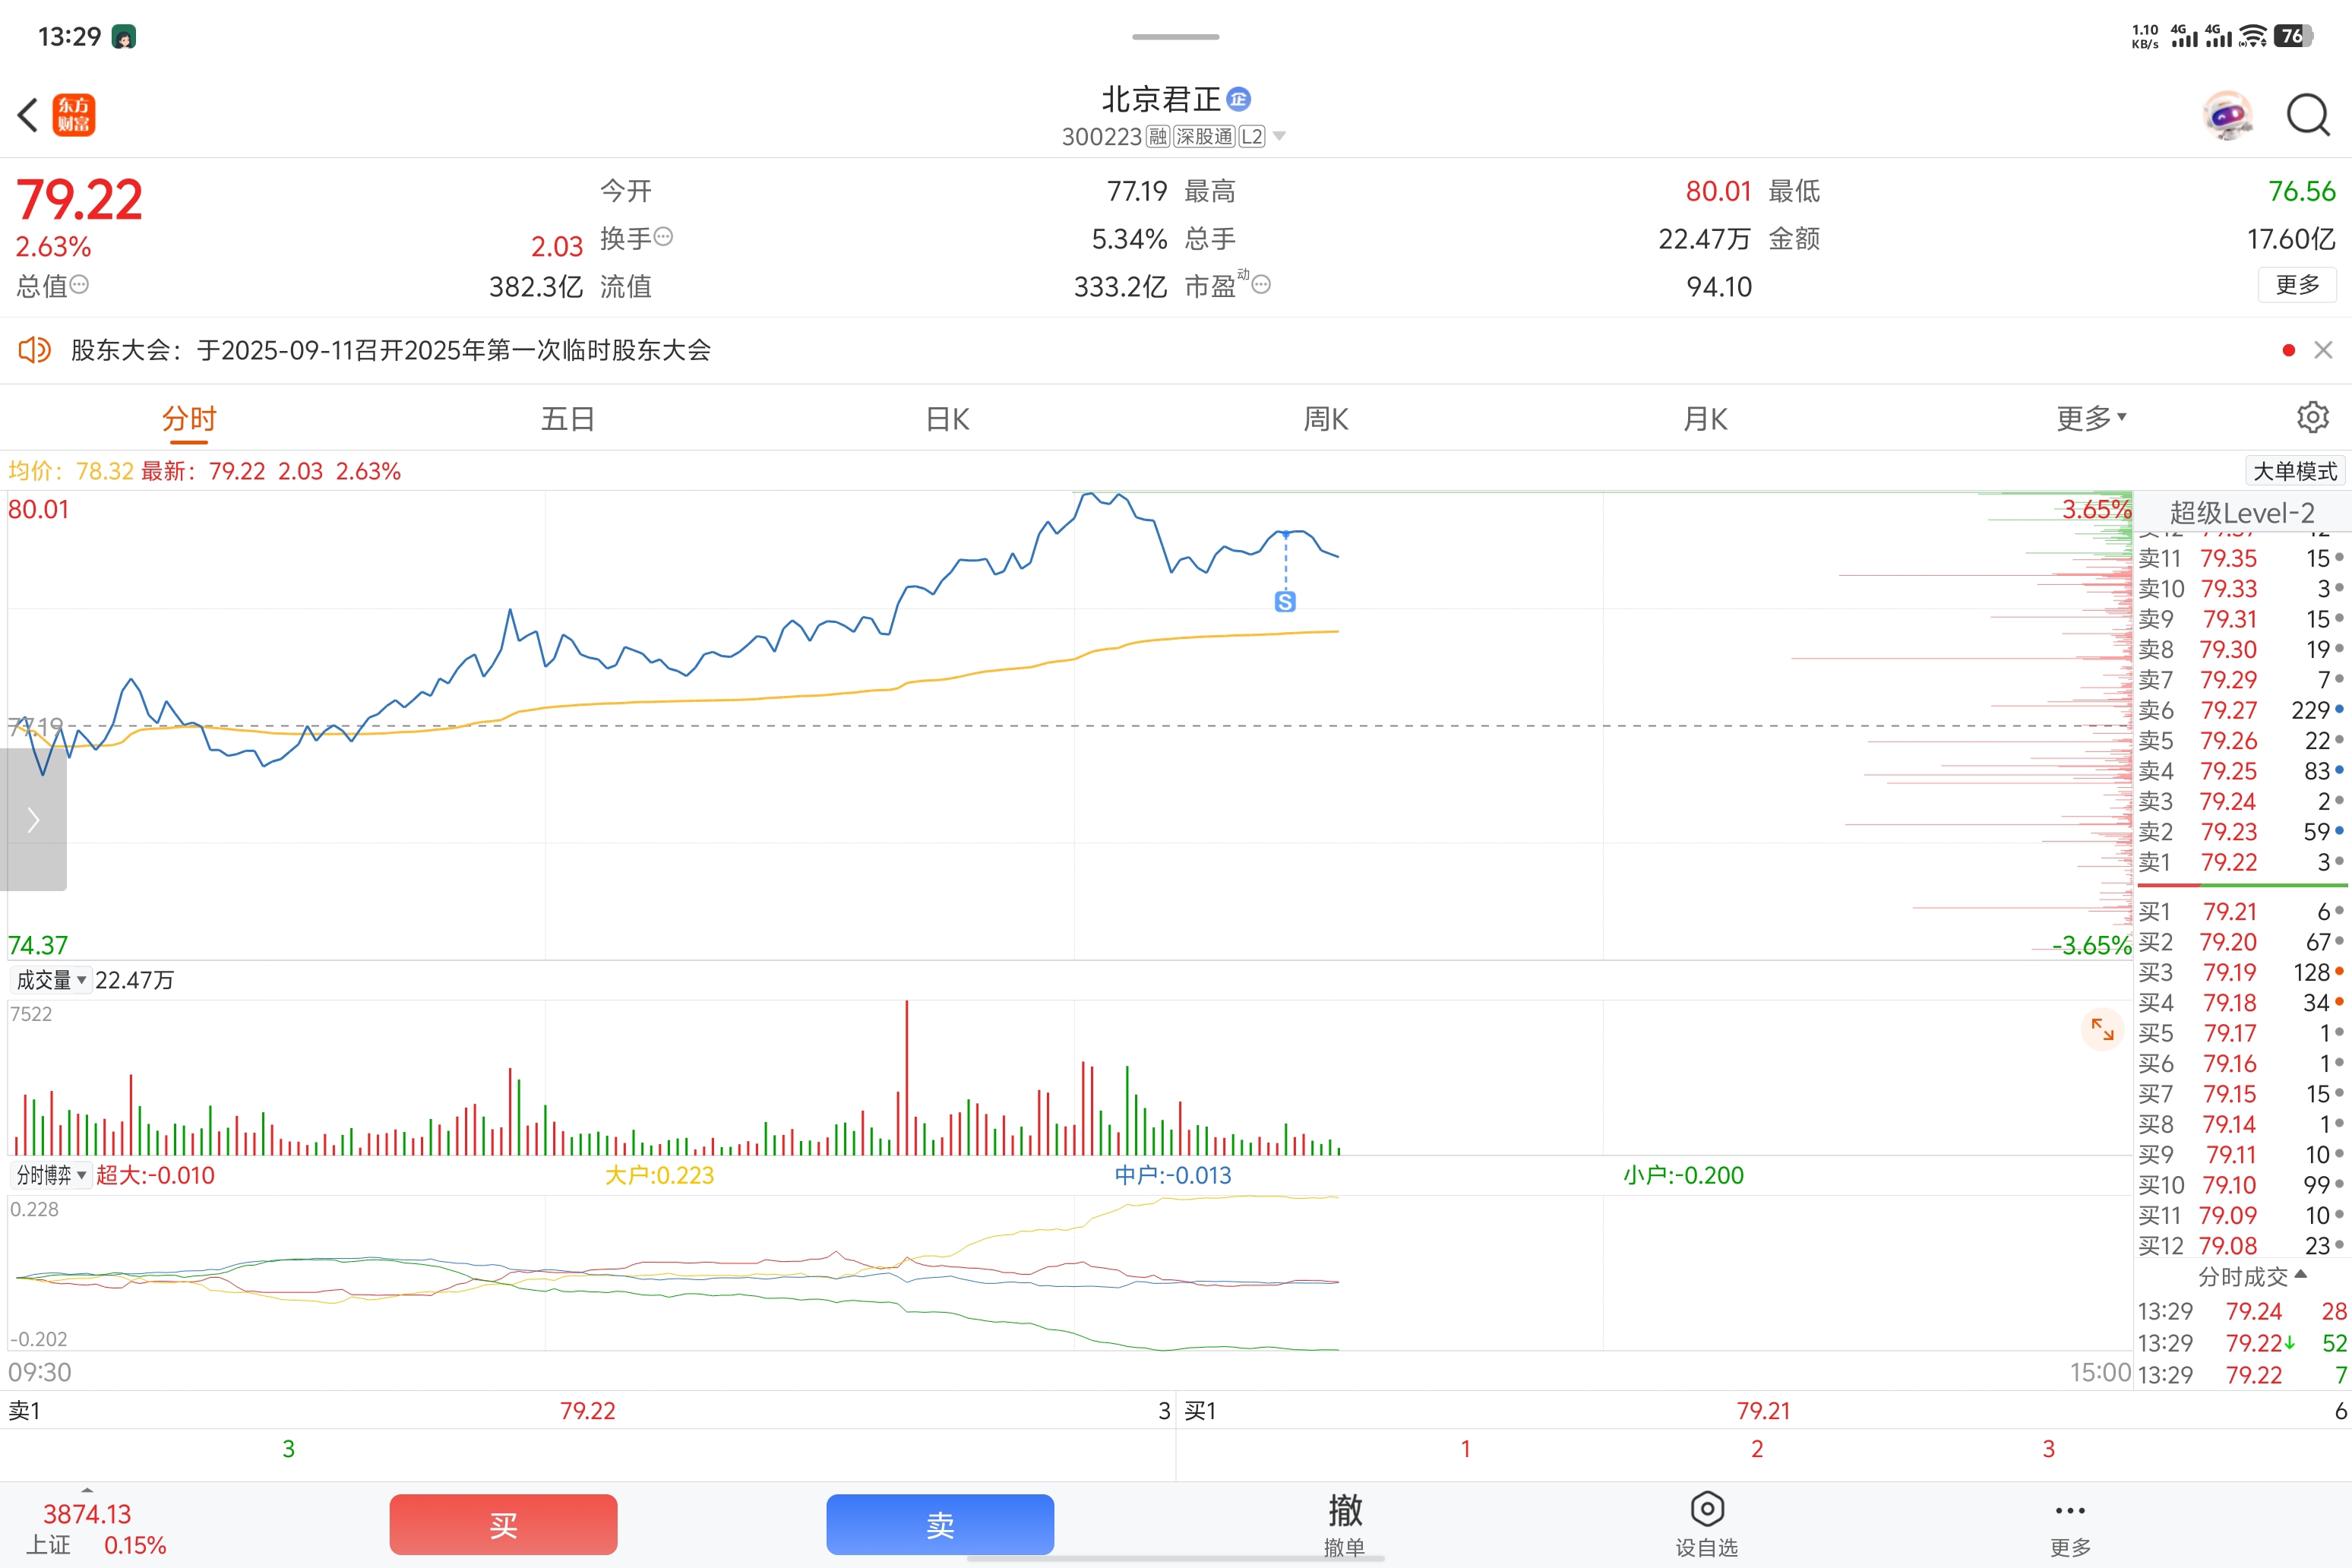This screenshot has width=2352, height=1568.
Task: Open the robot assistant avatar
Action: (2228, 116)
